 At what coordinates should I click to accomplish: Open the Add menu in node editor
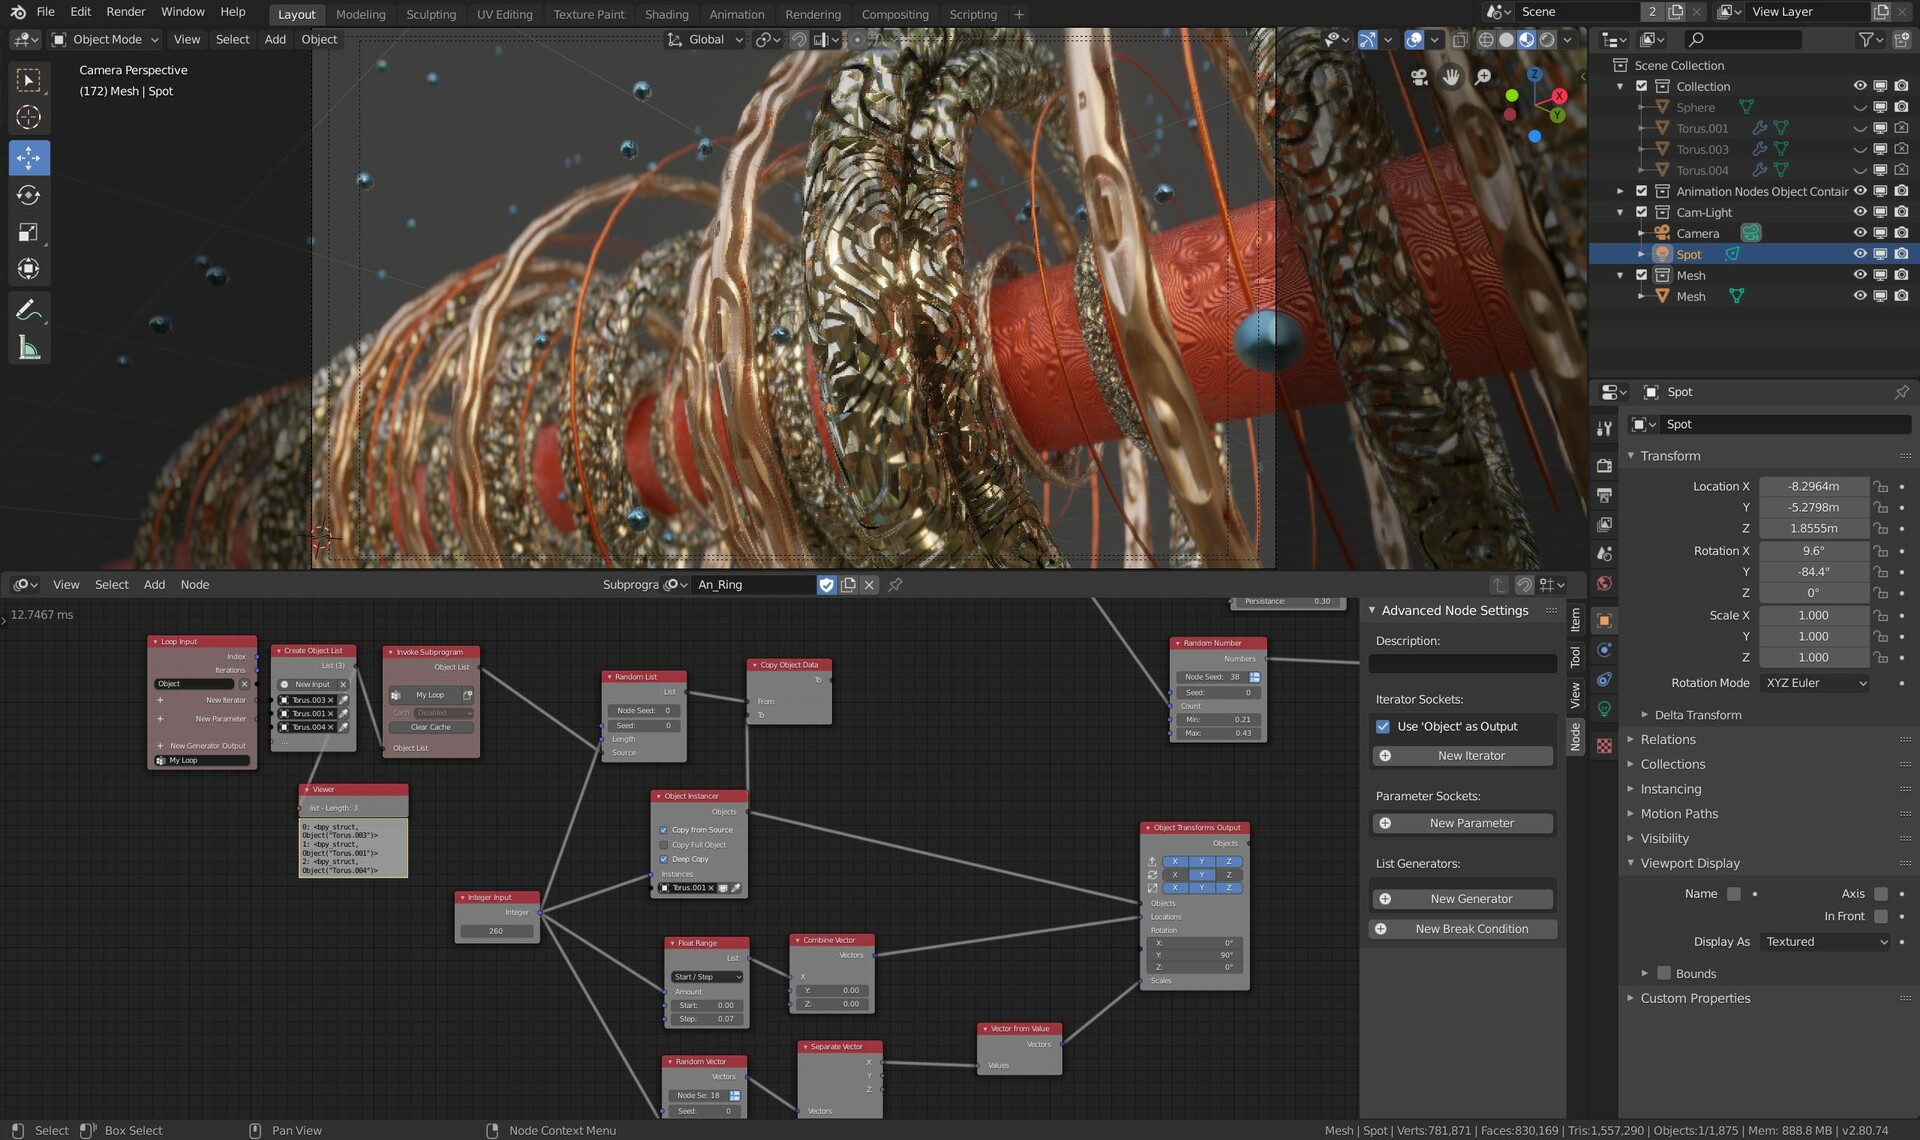[x=154, y=585]
